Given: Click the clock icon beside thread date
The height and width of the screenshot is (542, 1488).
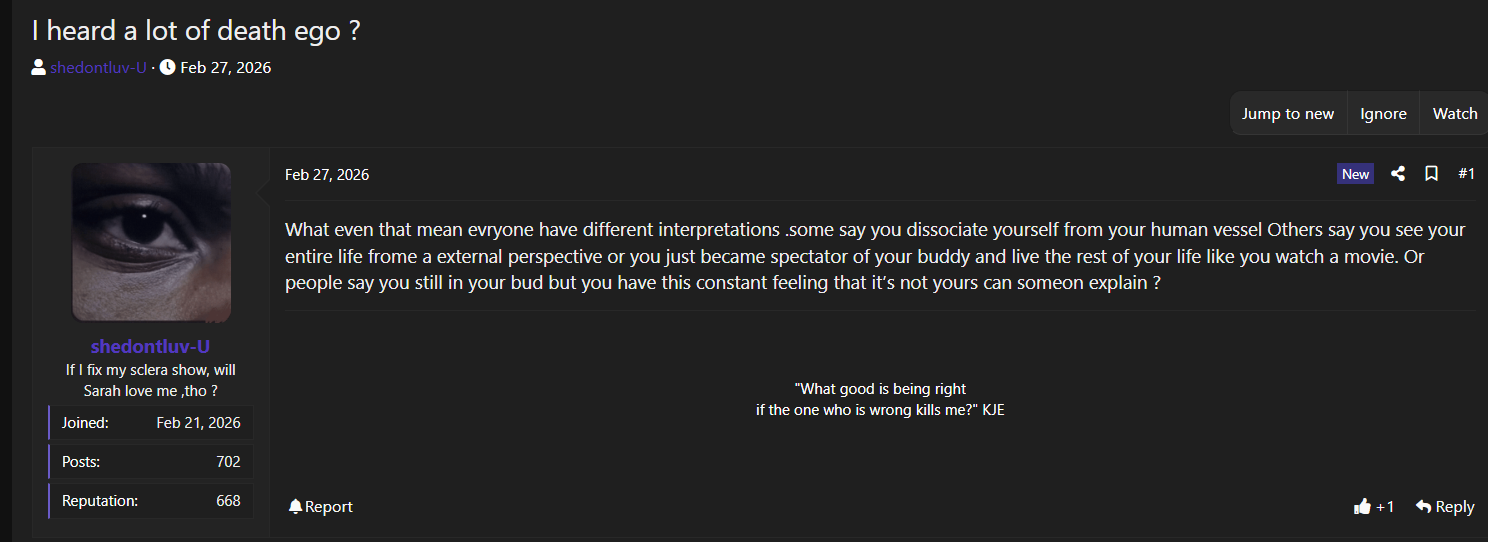Looking at the screenshot, I should (x=167, y=68).
